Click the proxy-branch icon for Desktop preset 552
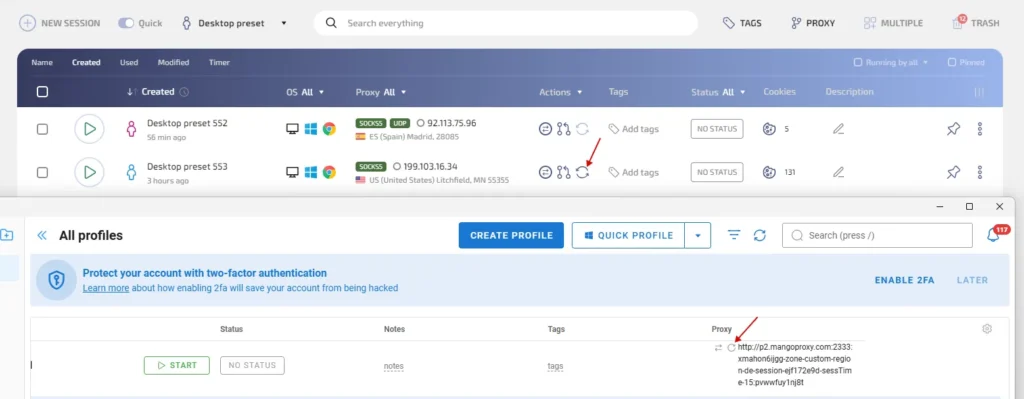The width and height of the screenshot is (1024, 399). pos(564,129)
